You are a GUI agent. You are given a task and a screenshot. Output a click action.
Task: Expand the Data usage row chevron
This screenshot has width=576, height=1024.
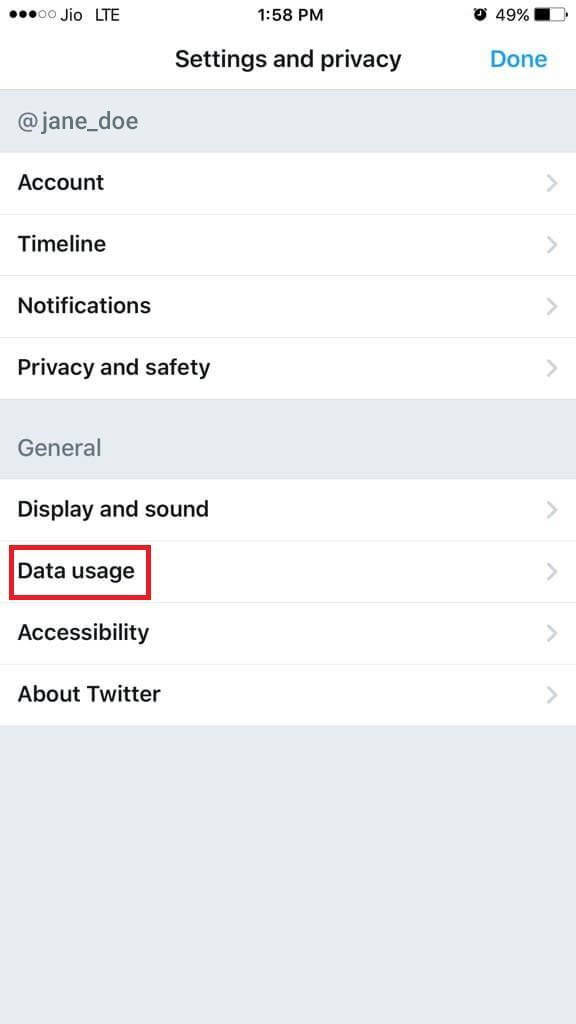click(553, 571)
